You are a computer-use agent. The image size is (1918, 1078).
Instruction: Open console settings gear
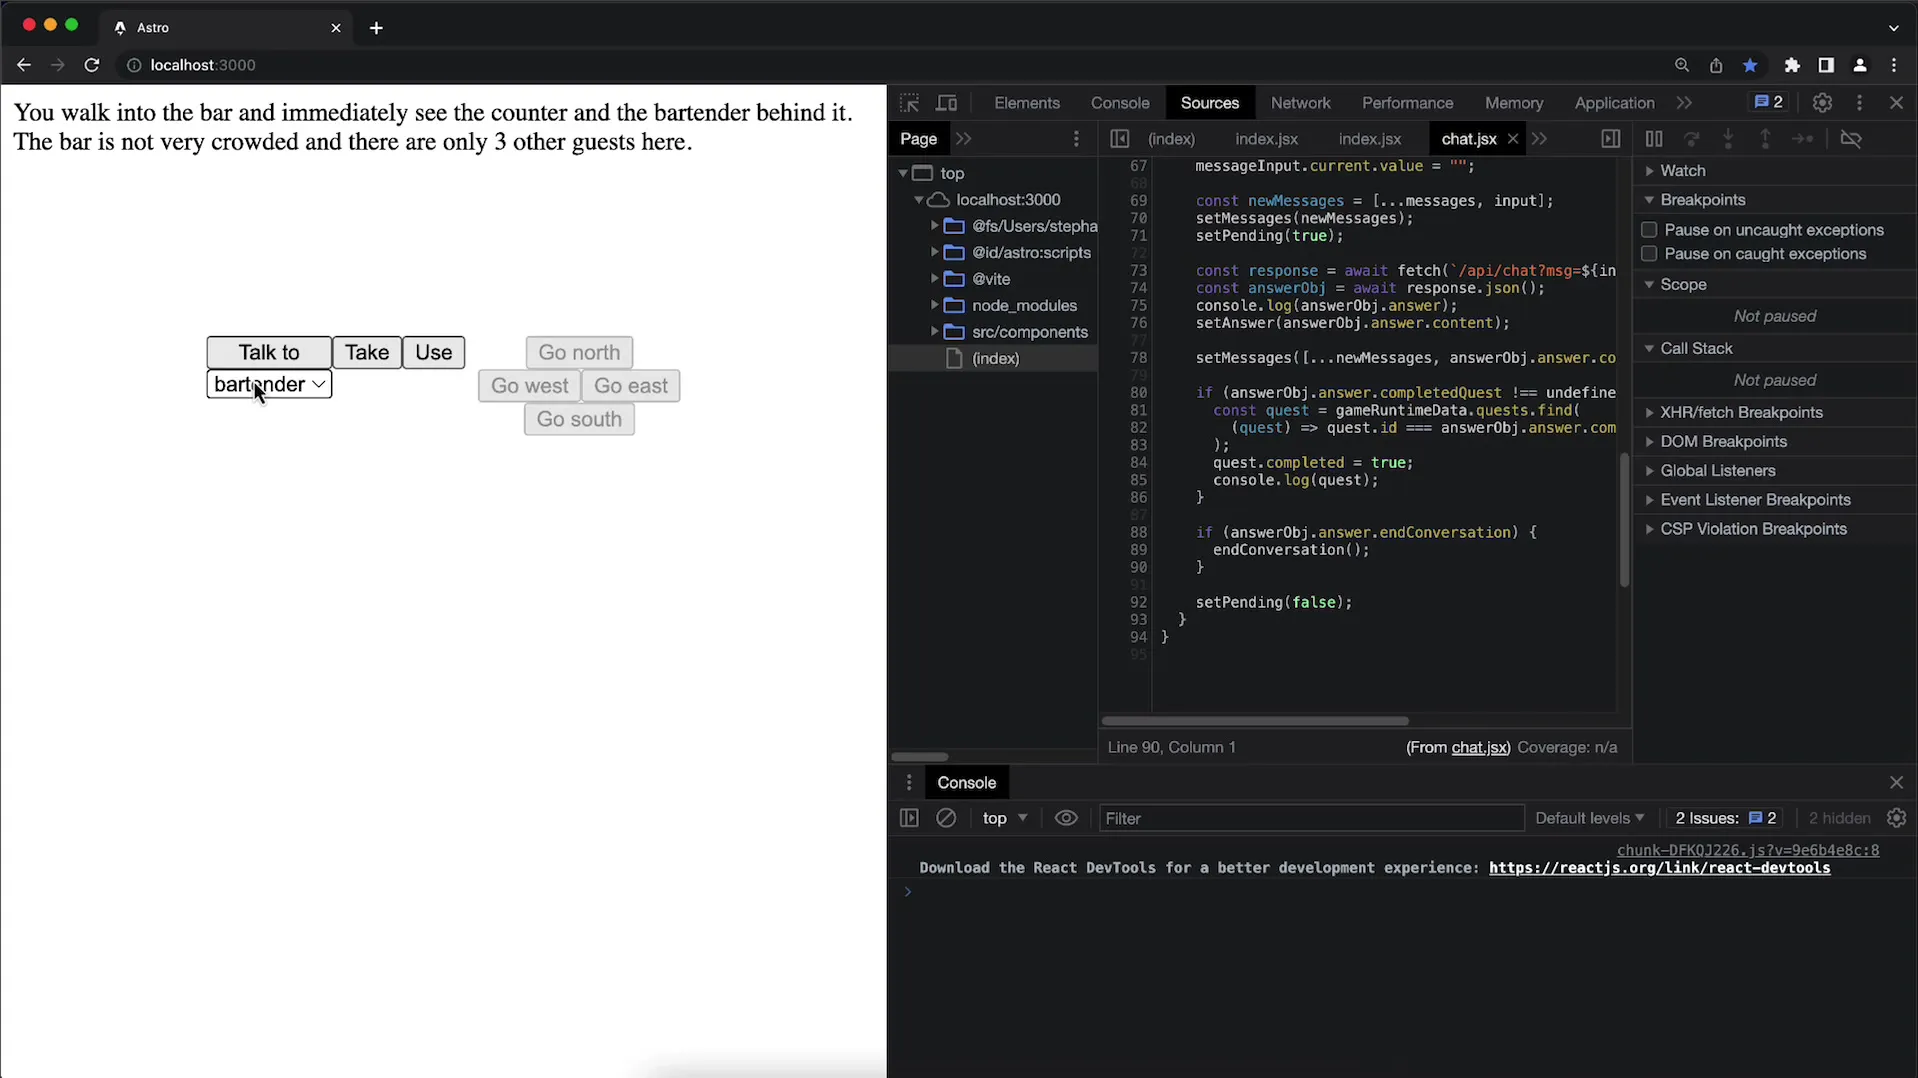(1897, 818)
